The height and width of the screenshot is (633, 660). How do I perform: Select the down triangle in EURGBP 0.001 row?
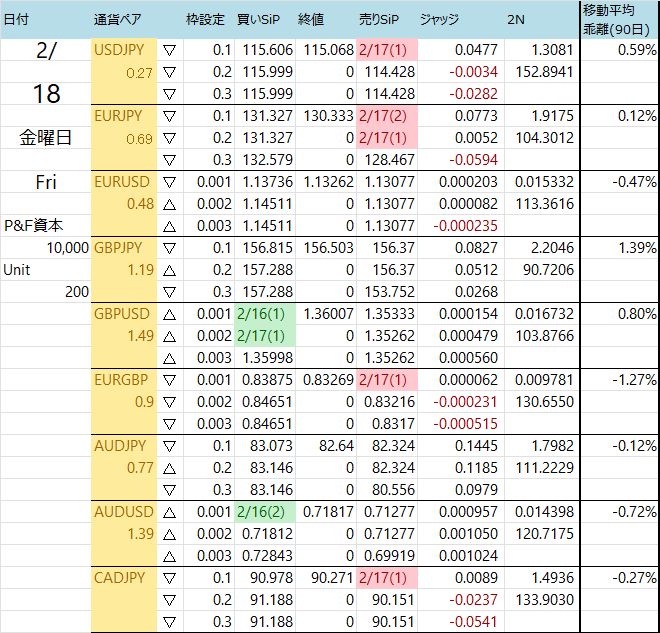[x=169, y=380]
